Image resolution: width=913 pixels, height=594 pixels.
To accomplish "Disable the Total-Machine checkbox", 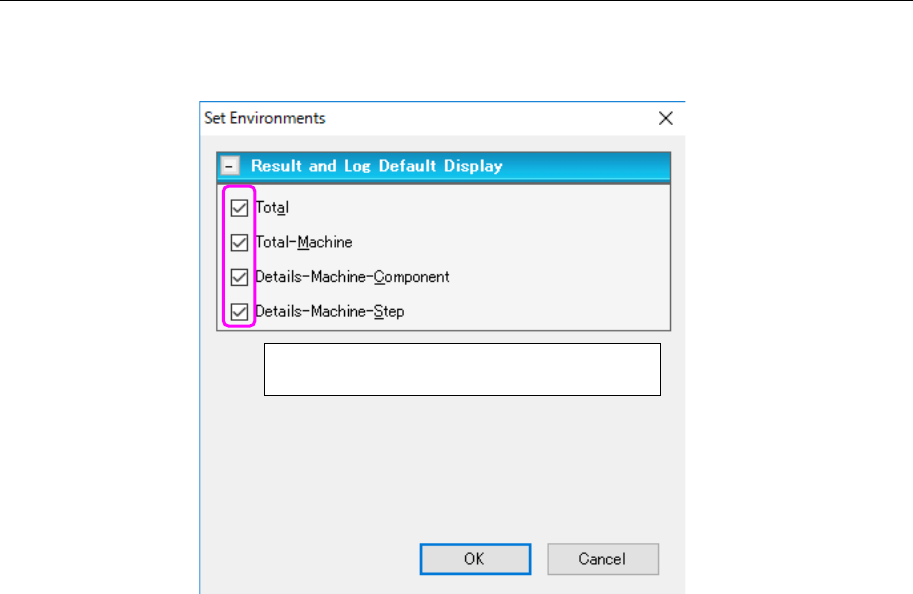I will tap(239, 242).
